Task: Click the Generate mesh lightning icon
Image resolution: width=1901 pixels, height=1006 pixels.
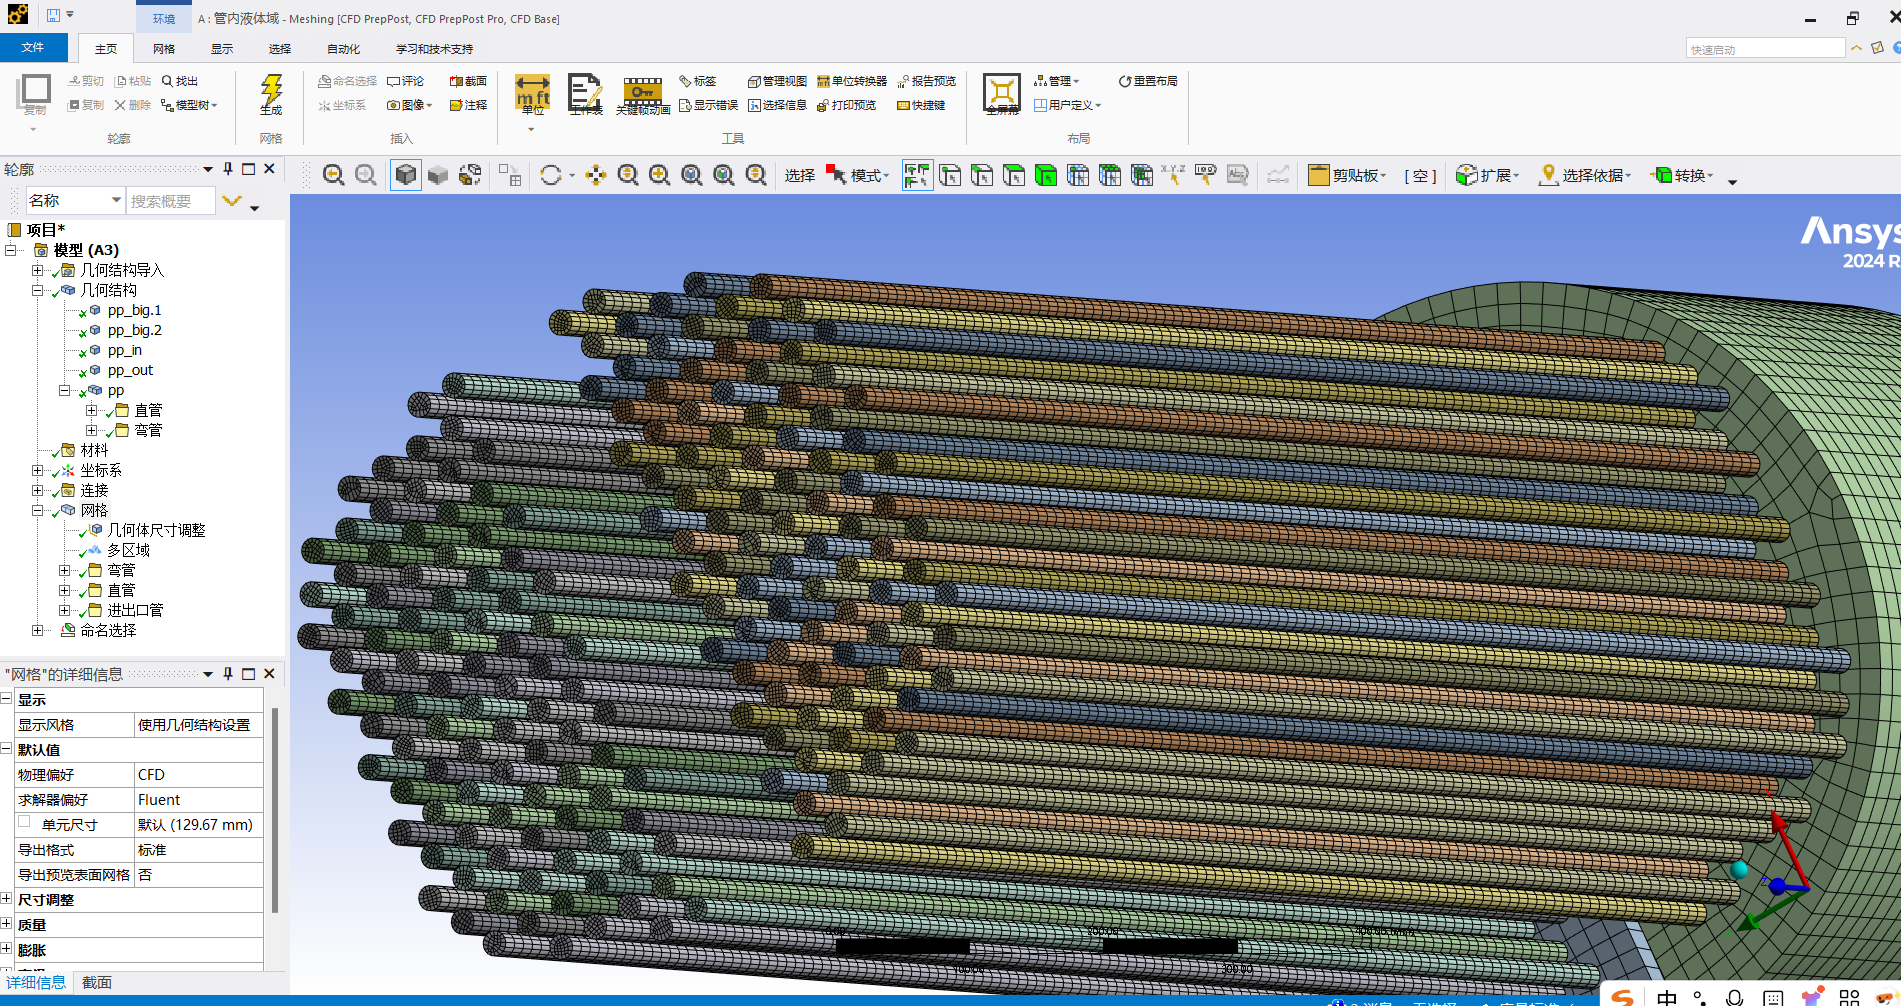Action: (271, 94)
